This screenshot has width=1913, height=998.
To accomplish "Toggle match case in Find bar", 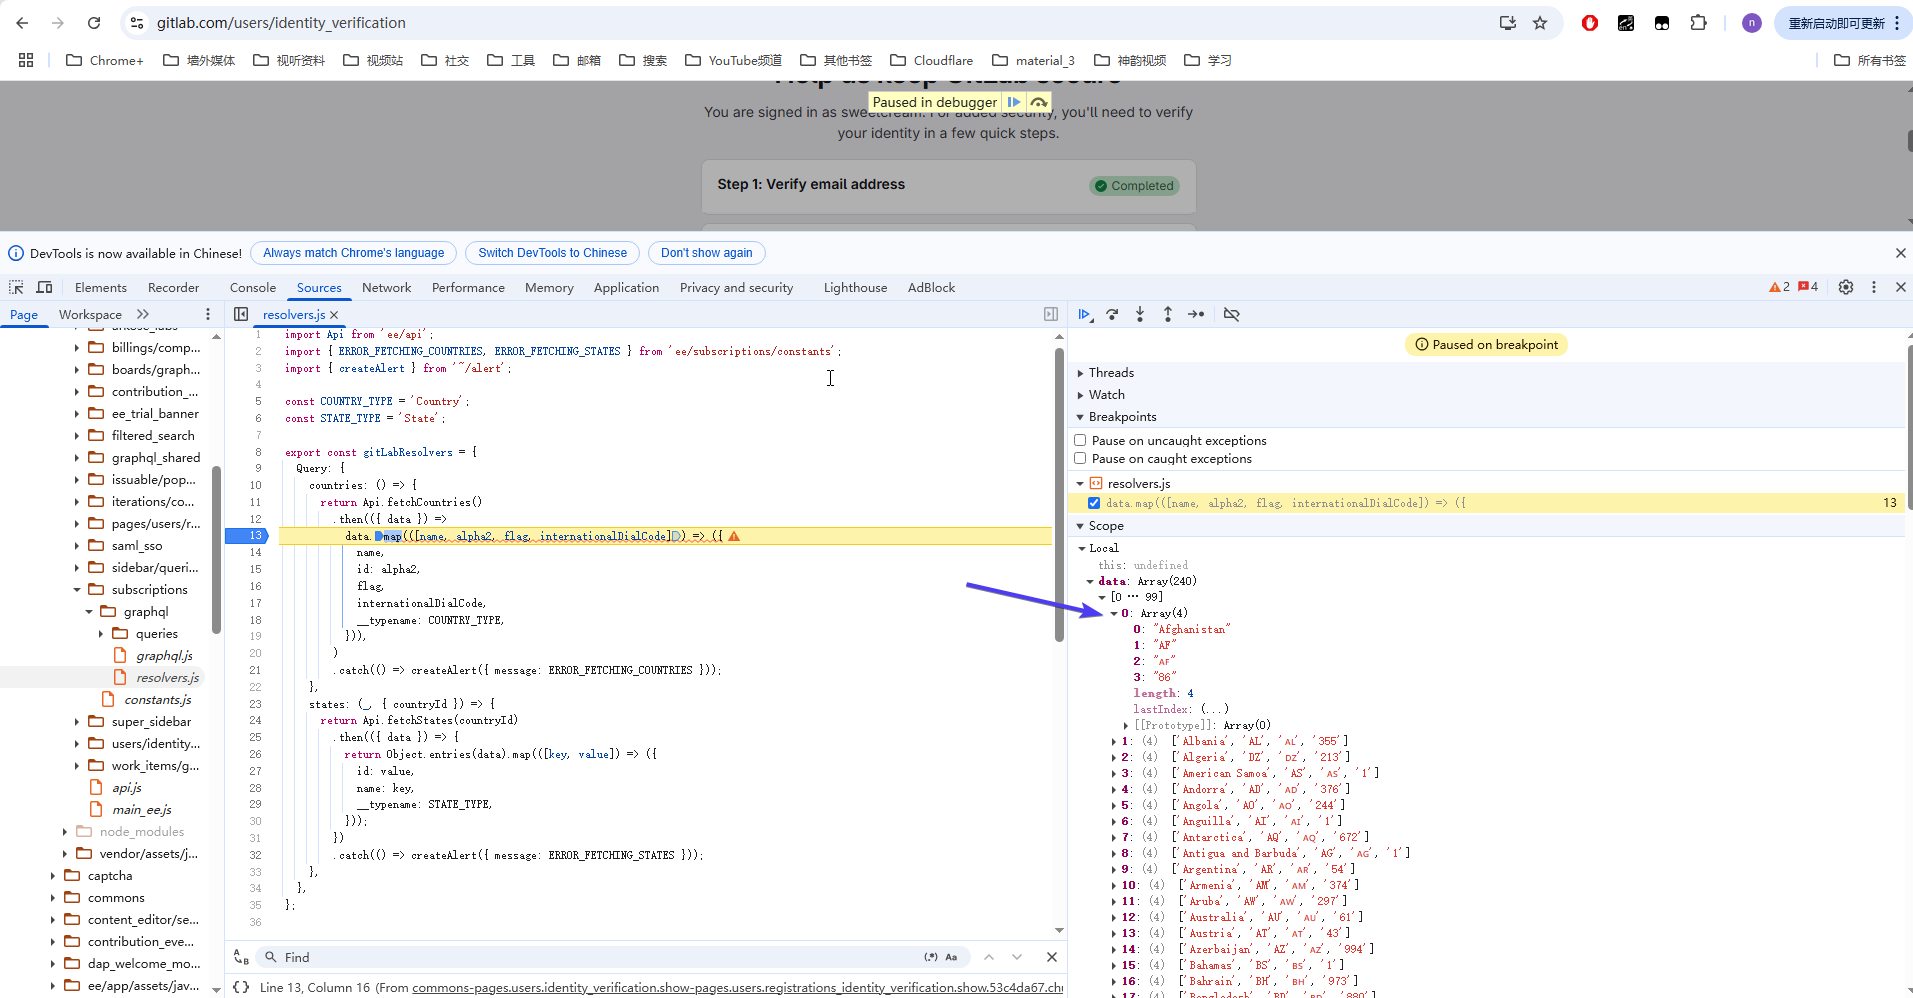I will pyautogui.click(x=951, y=957).
